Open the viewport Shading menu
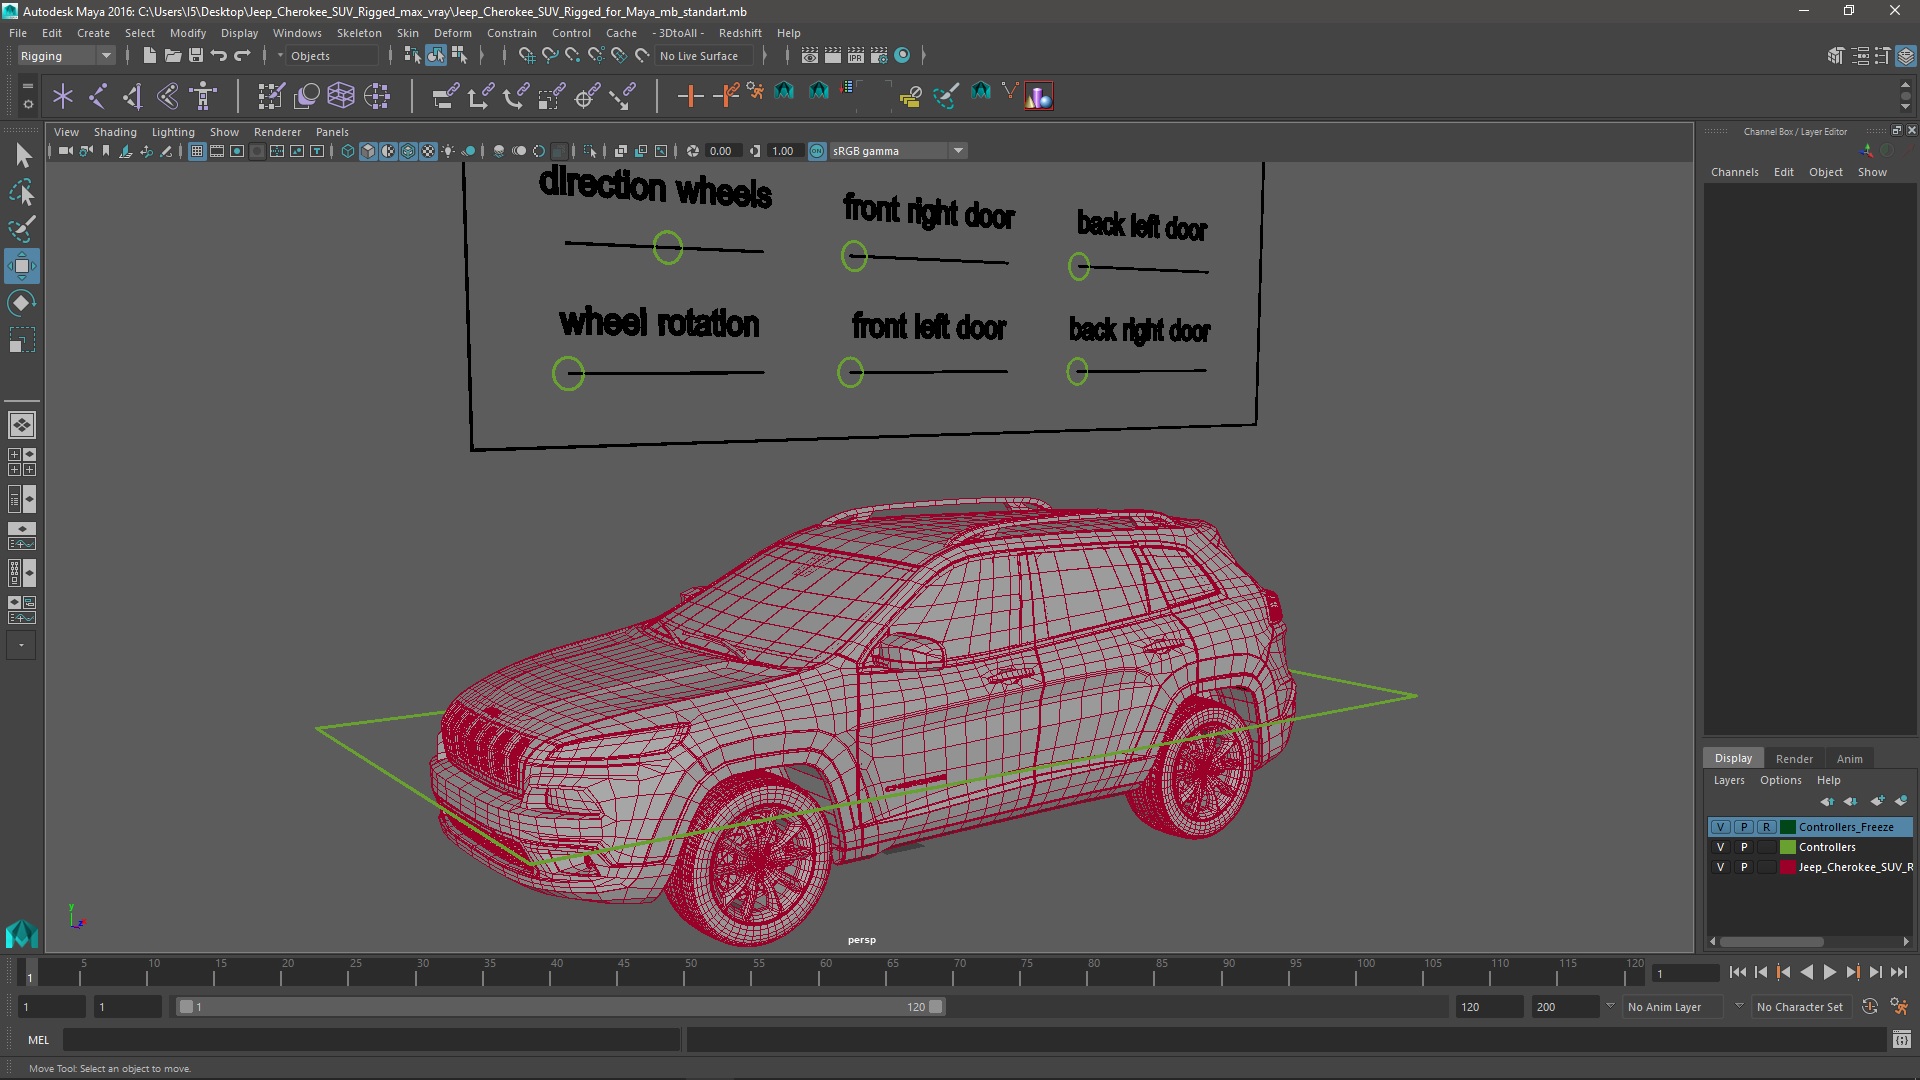This screenshot has height=1080, width=1920. point(115,132)
